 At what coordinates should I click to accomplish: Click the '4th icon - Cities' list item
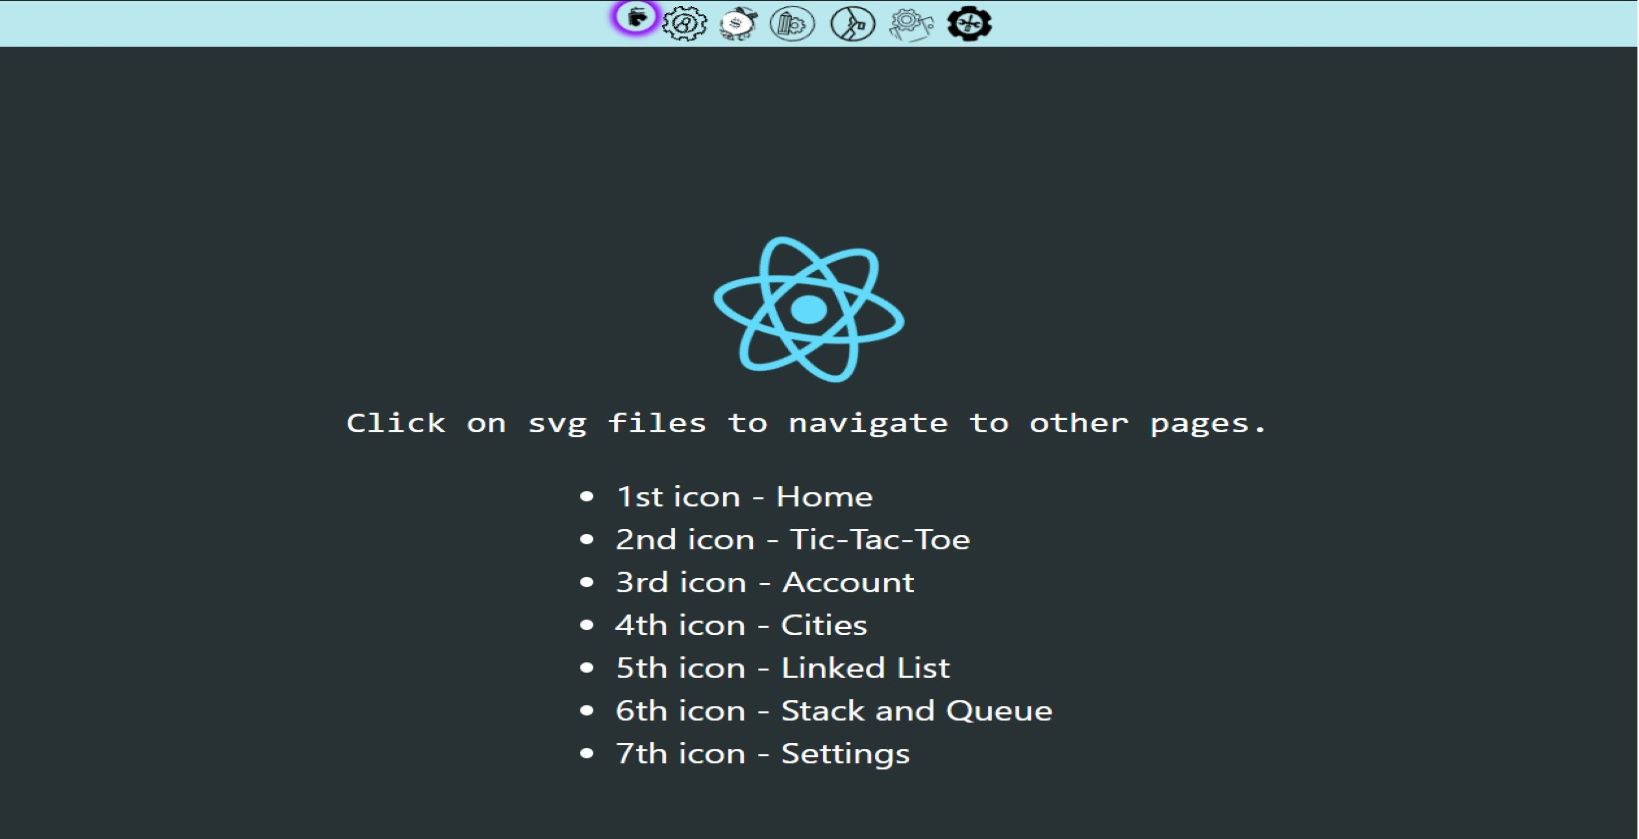coord(740,626)
